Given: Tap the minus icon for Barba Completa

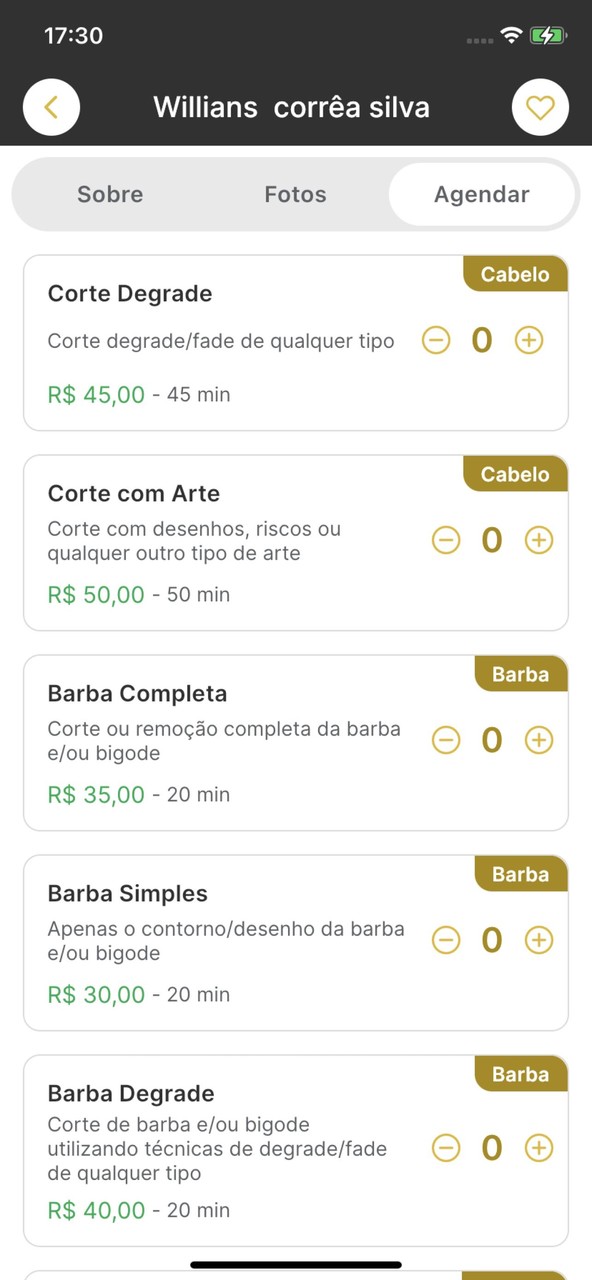Looking at the screenshot, I should (x=446, y=740).
